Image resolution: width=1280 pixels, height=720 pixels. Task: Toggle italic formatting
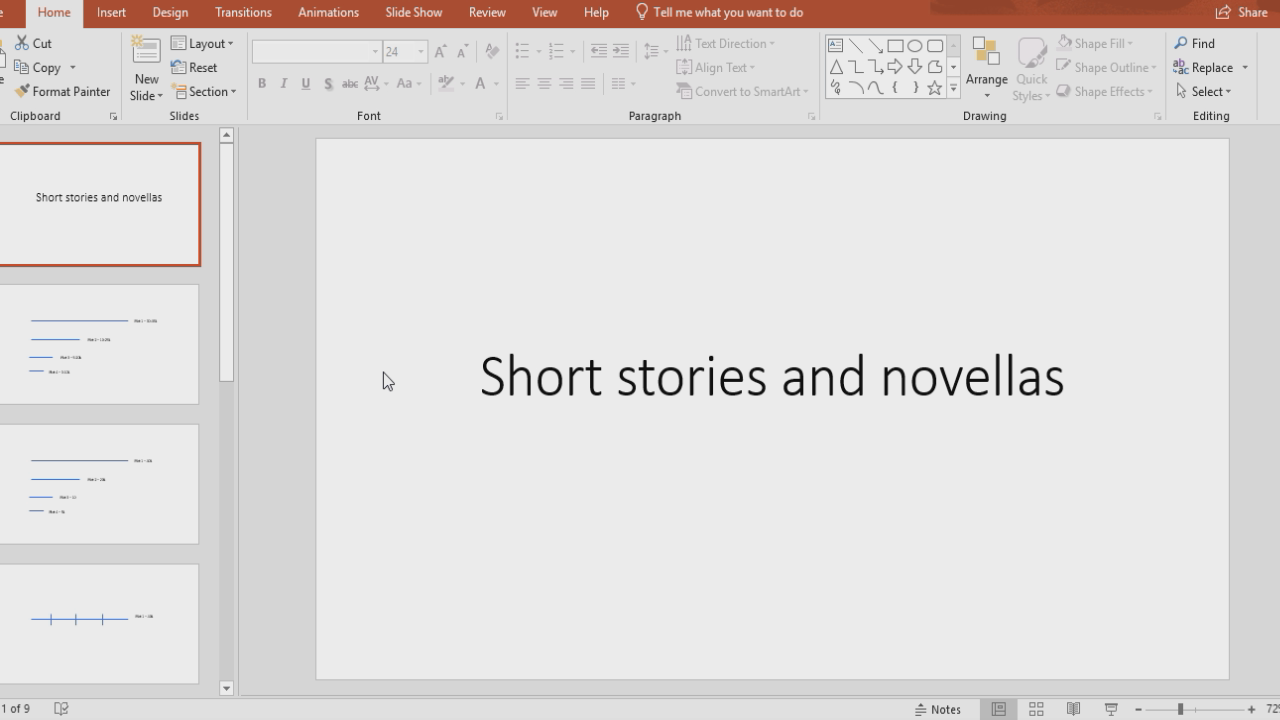[283, 84]
